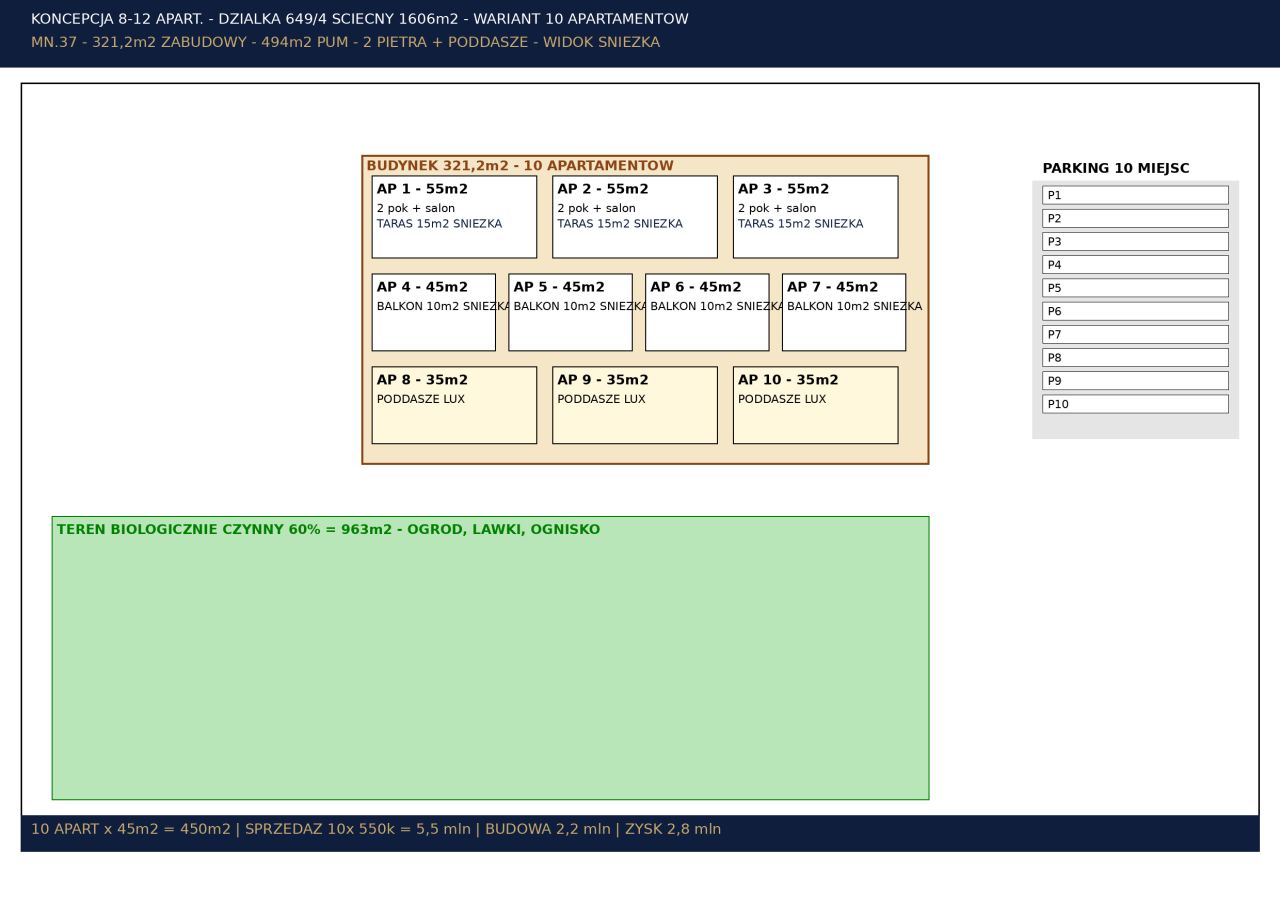Select the AP 10 - 35m2 attic apartment
Screen dimensions: 1280x905
point(816,405)
